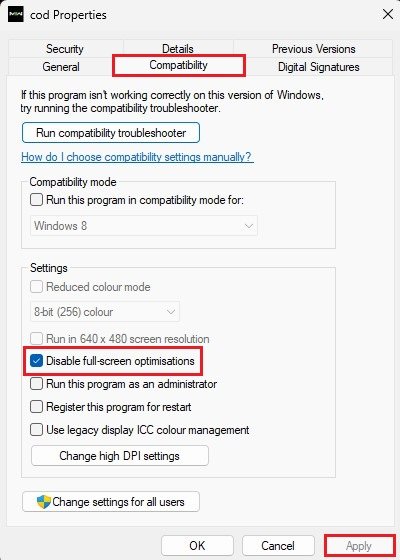Open the Windows 8 compatibility dropdown
Viewport: 400px width, 560px height.
144,226
